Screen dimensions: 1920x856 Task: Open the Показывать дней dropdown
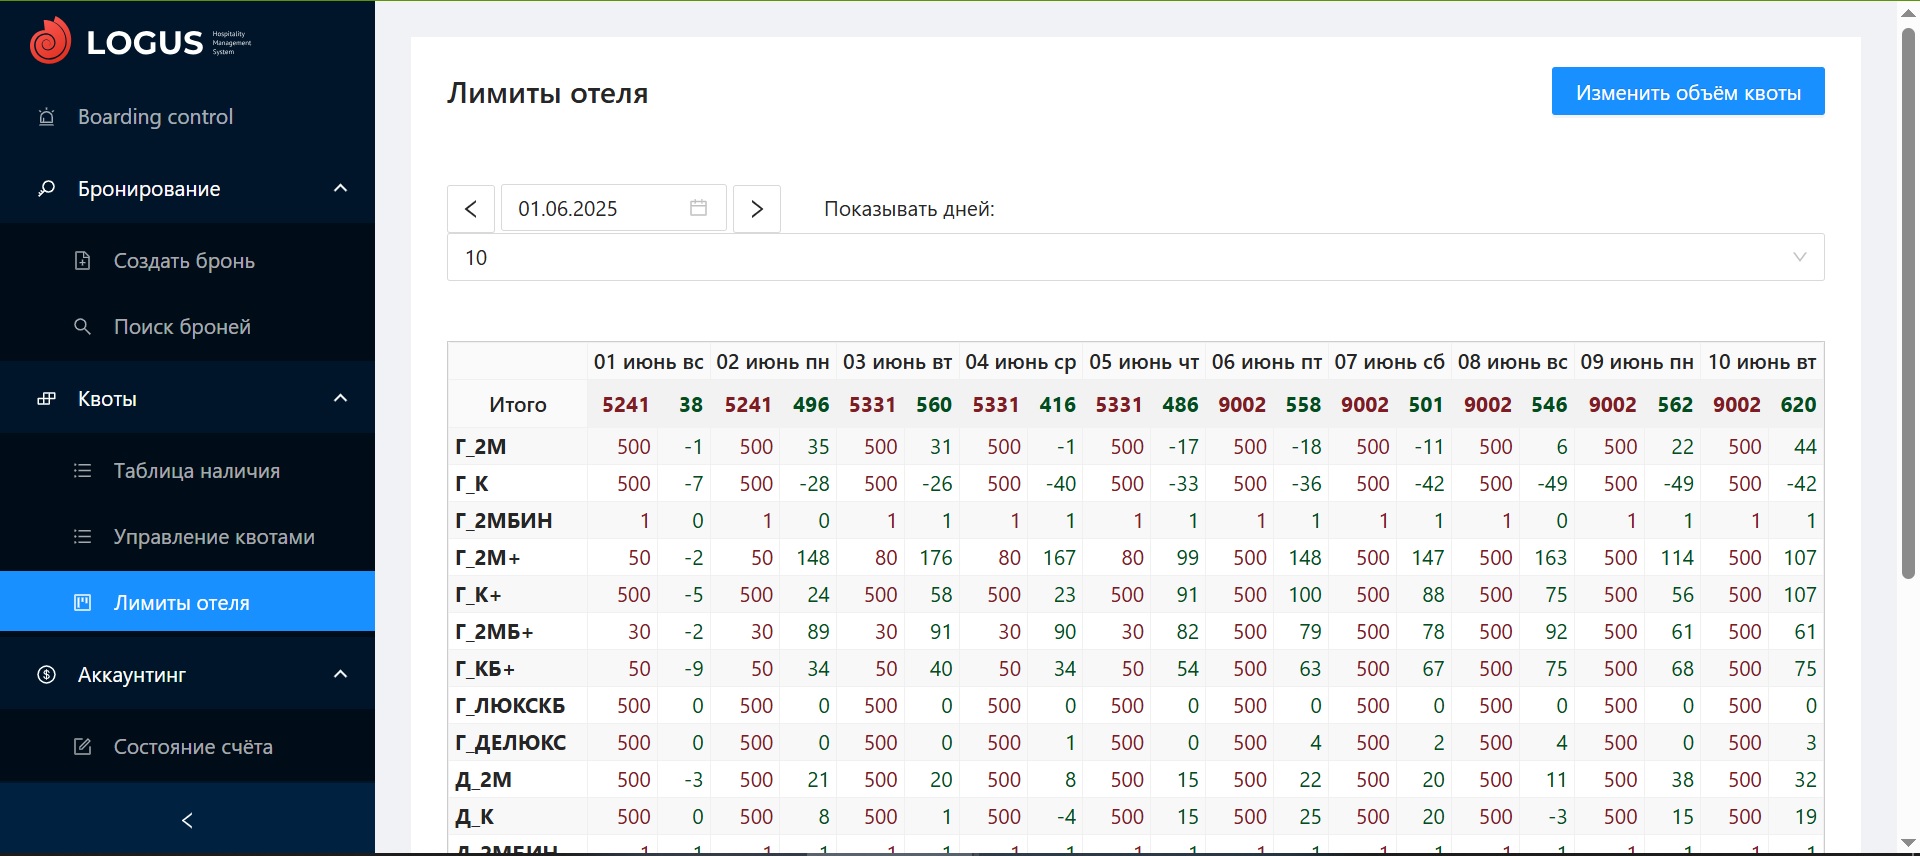point(1135,257)
